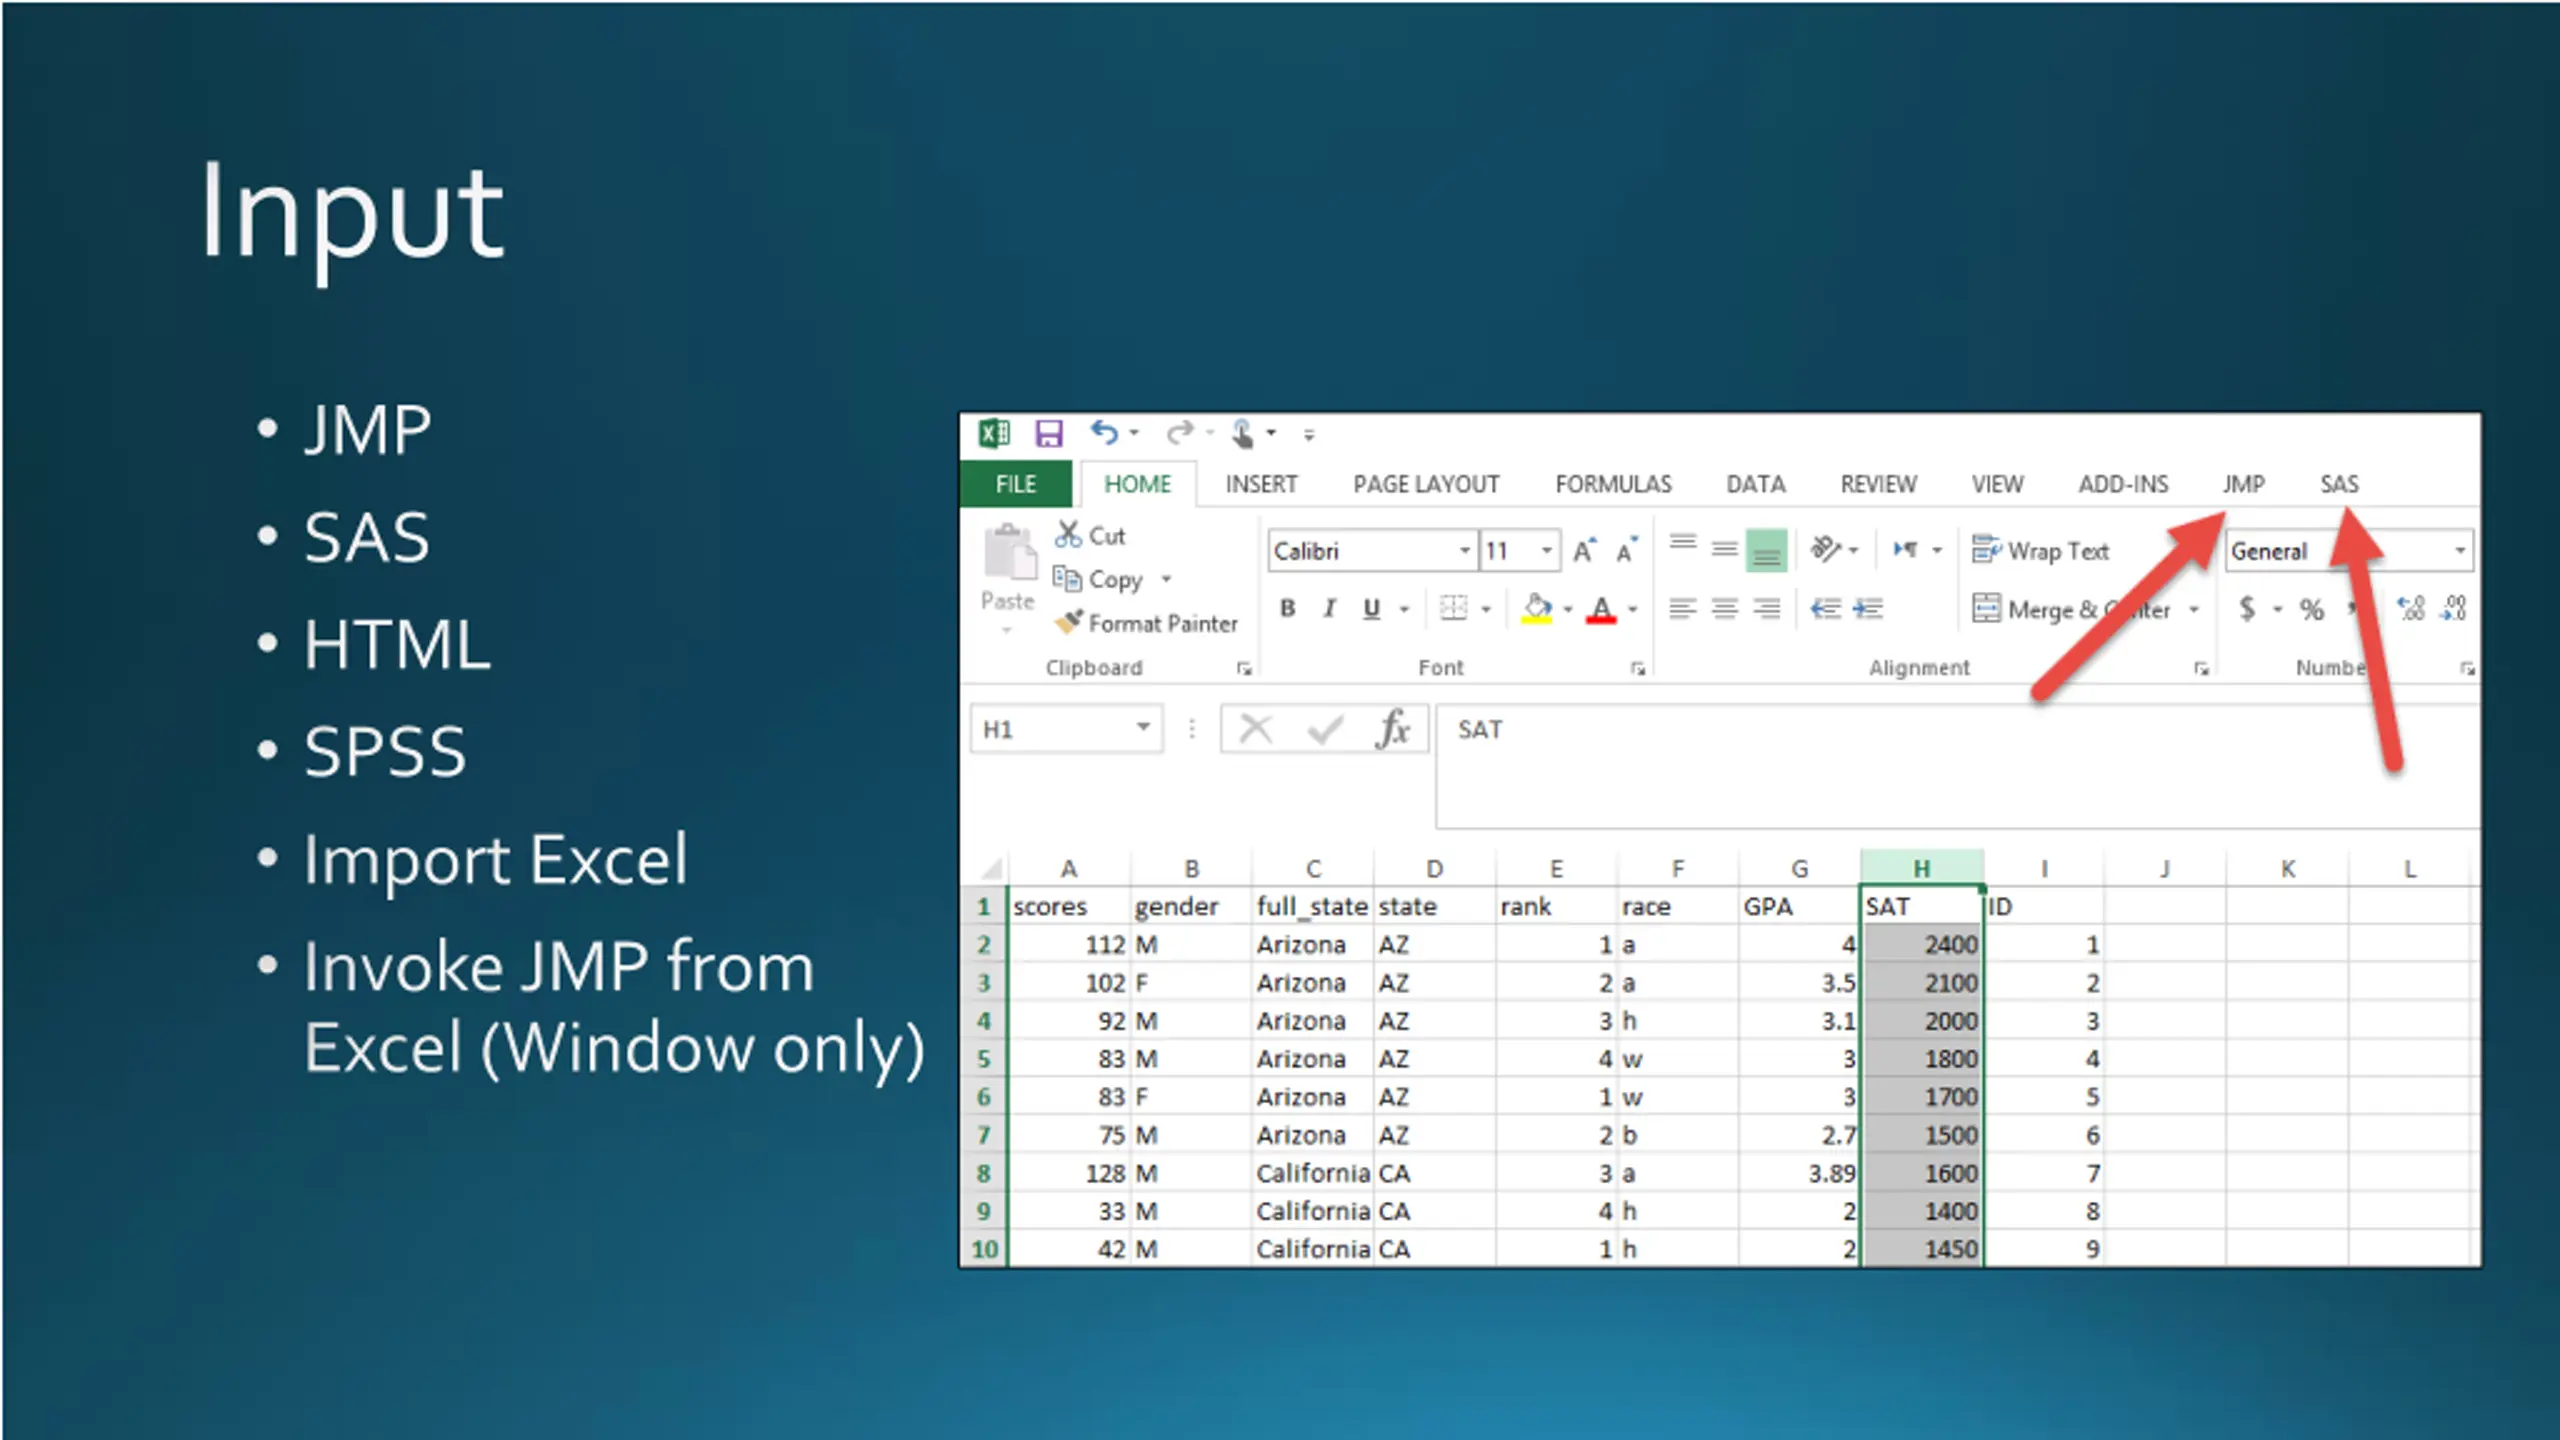
Task: Click the Orientation icon
Action: 1826,549
